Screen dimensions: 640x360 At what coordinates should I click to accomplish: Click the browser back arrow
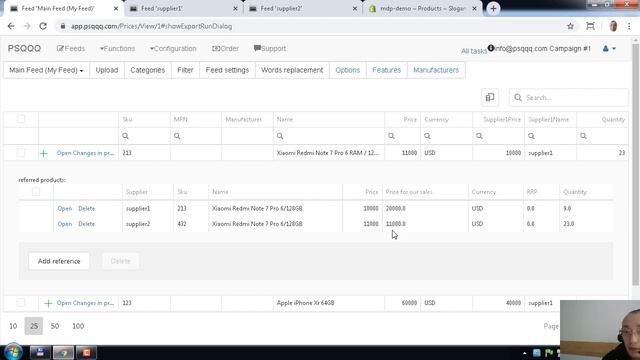pos(11,26)
